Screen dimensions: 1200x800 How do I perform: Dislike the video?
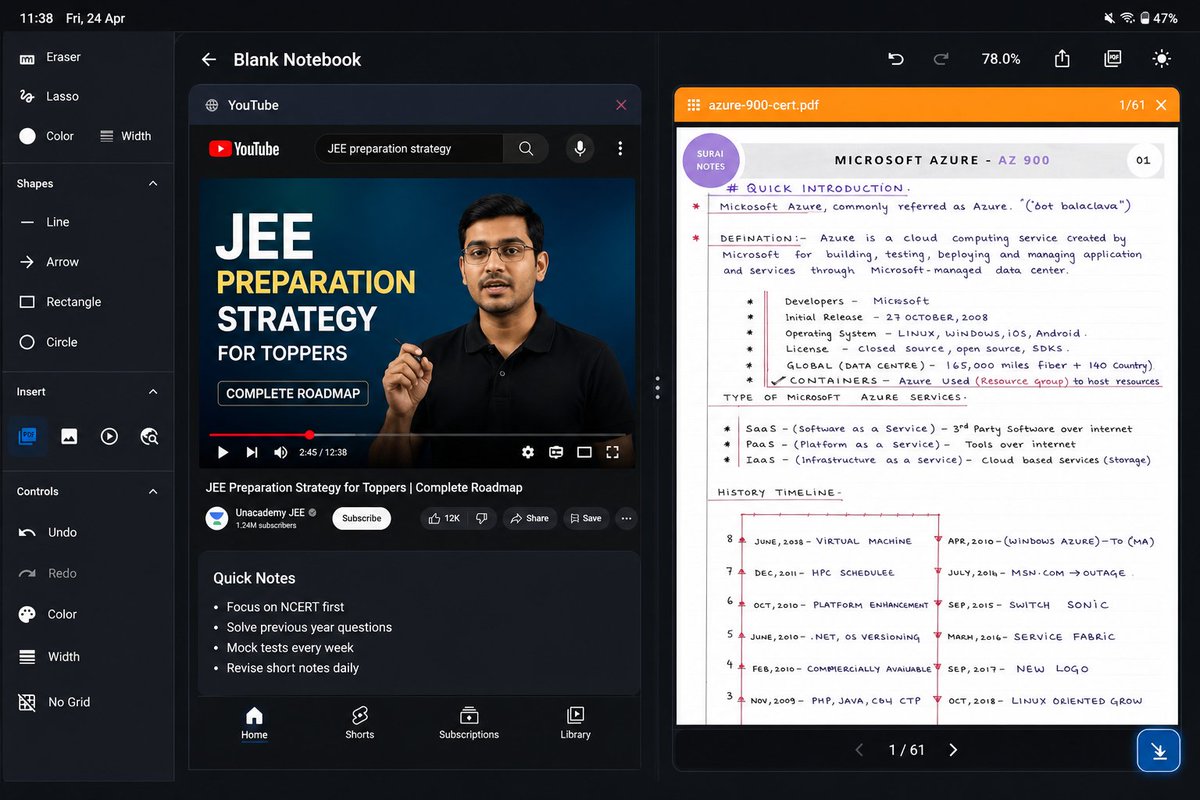(482, 518)
